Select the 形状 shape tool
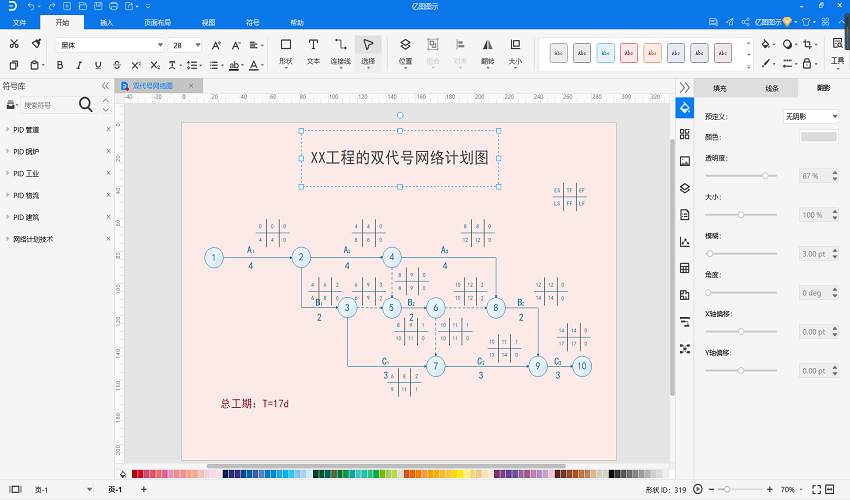Viewport: 850px width, 500px height. tap(286, 52)
